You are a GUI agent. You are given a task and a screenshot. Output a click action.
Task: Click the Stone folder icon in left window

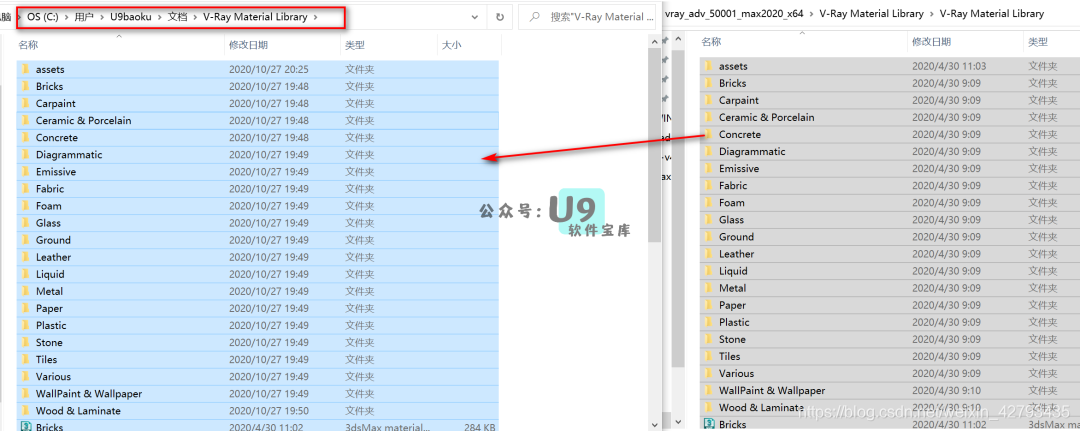click(25, 343)
